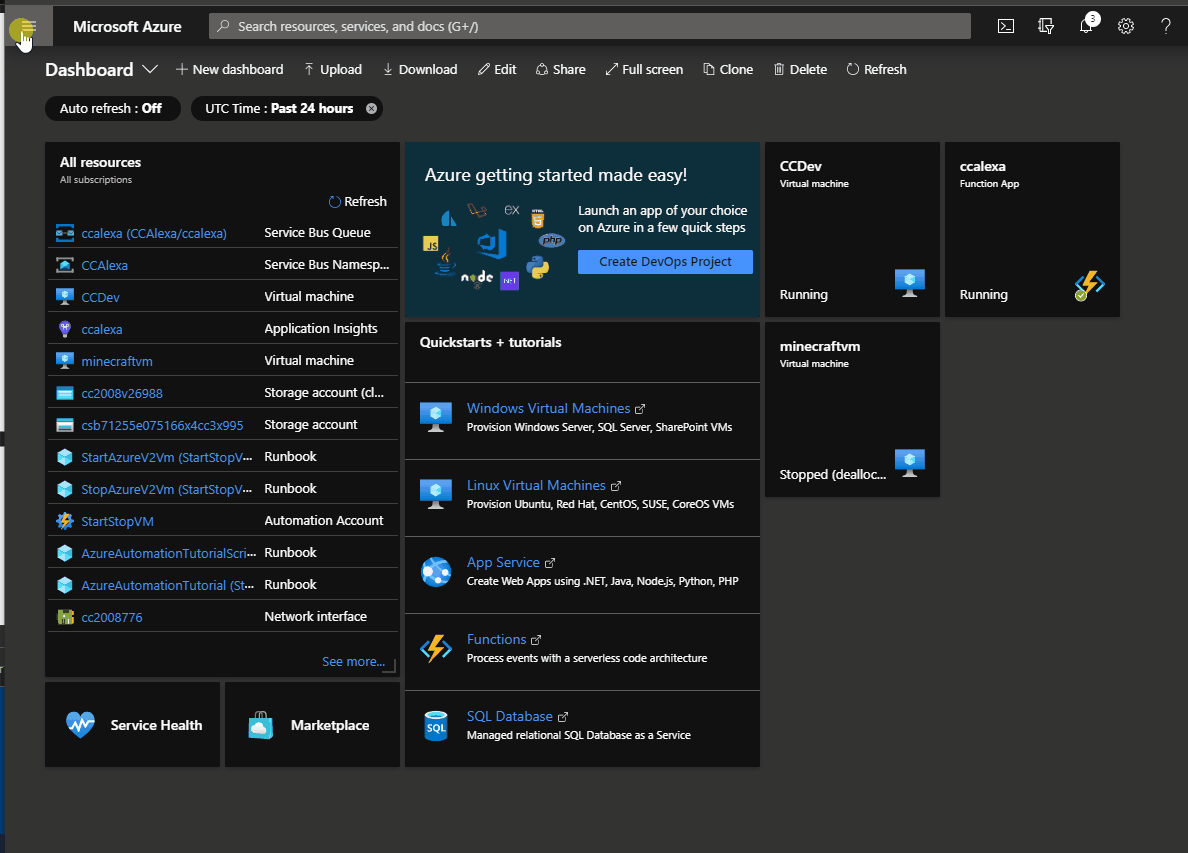Click the Service Health heart icon
1188x853 pixels.
point(80,725)
